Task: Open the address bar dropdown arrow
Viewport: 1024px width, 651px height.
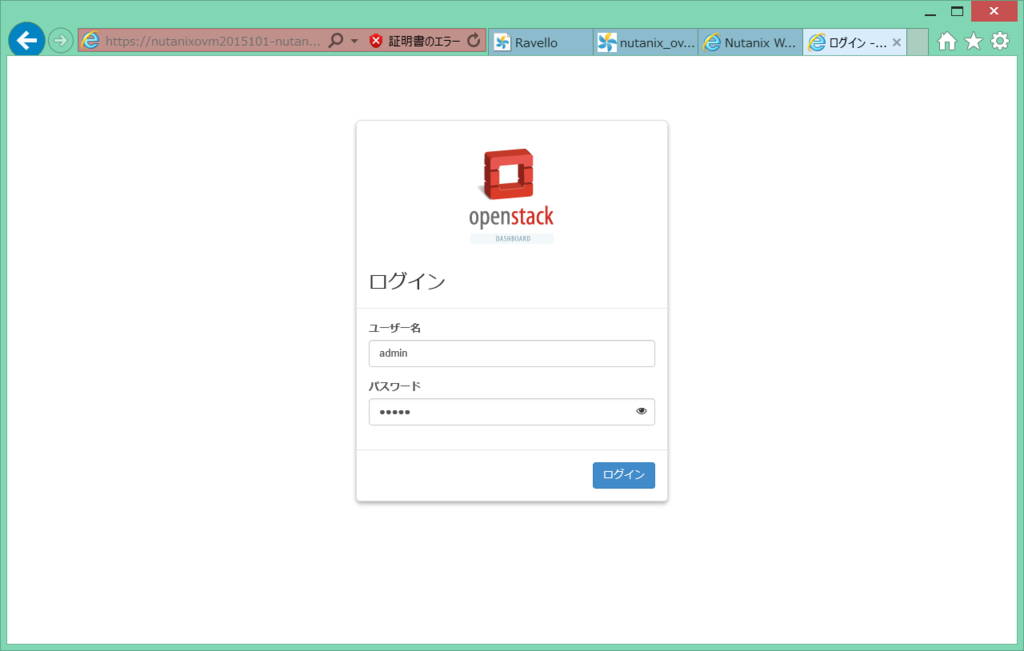Action: tap(355, 41)
